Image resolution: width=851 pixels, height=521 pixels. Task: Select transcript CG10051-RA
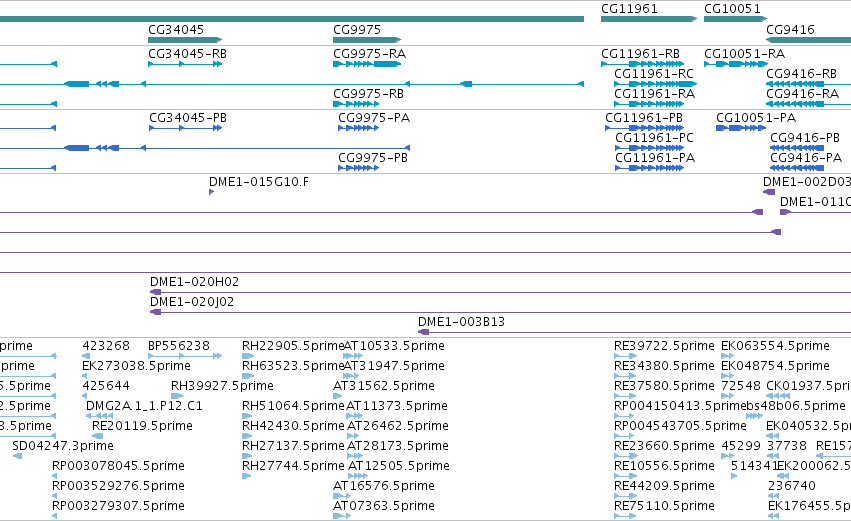coord(745,53)
